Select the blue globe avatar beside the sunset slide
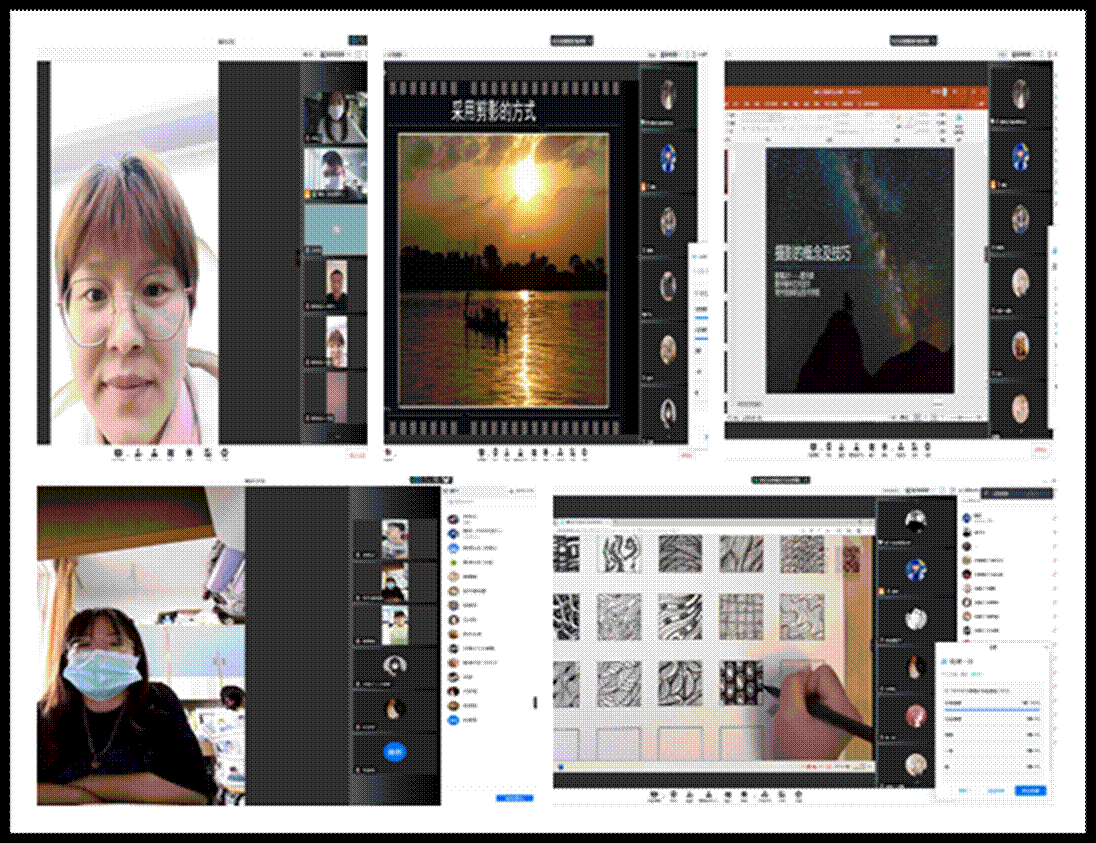Image resolution: width=1096 pixels, height=843 pixels. [x=667, y=157]
